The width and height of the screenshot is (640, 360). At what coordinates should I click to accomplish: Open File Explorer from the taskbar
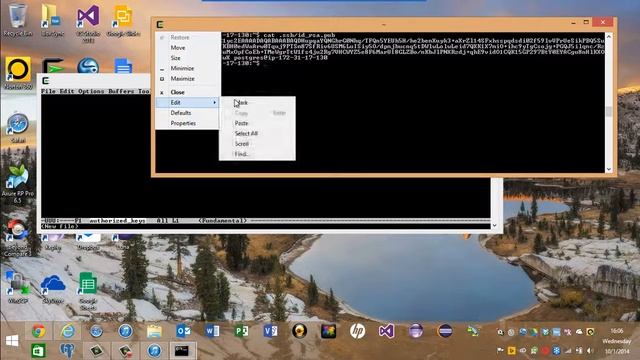(x=154, y=331)
